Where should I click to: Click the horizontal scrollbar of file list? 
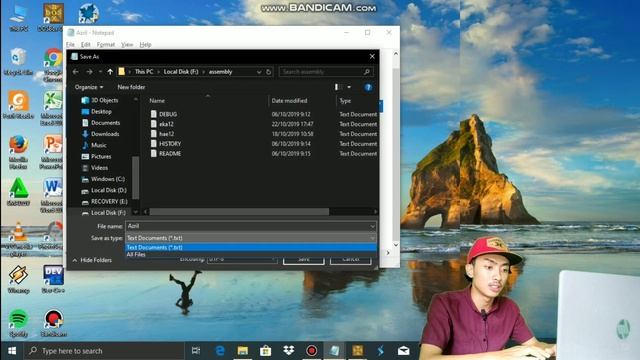[239, 212]
